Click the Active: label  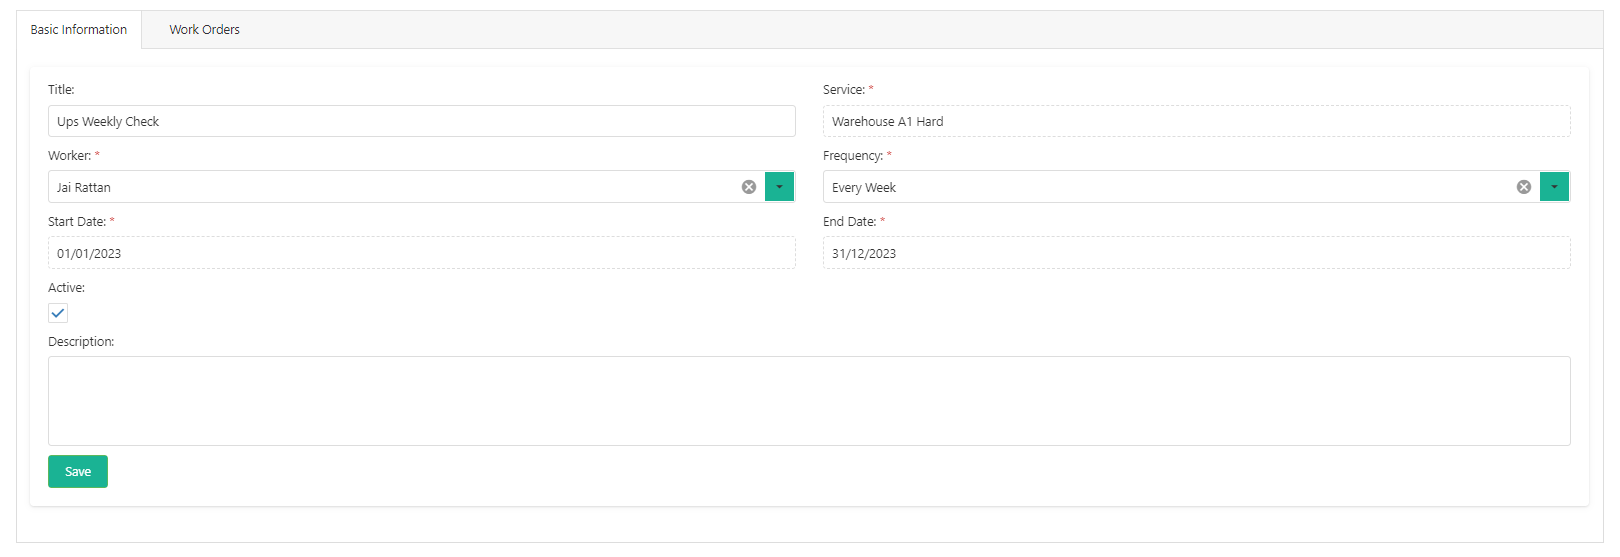click(x=67, y=288)
